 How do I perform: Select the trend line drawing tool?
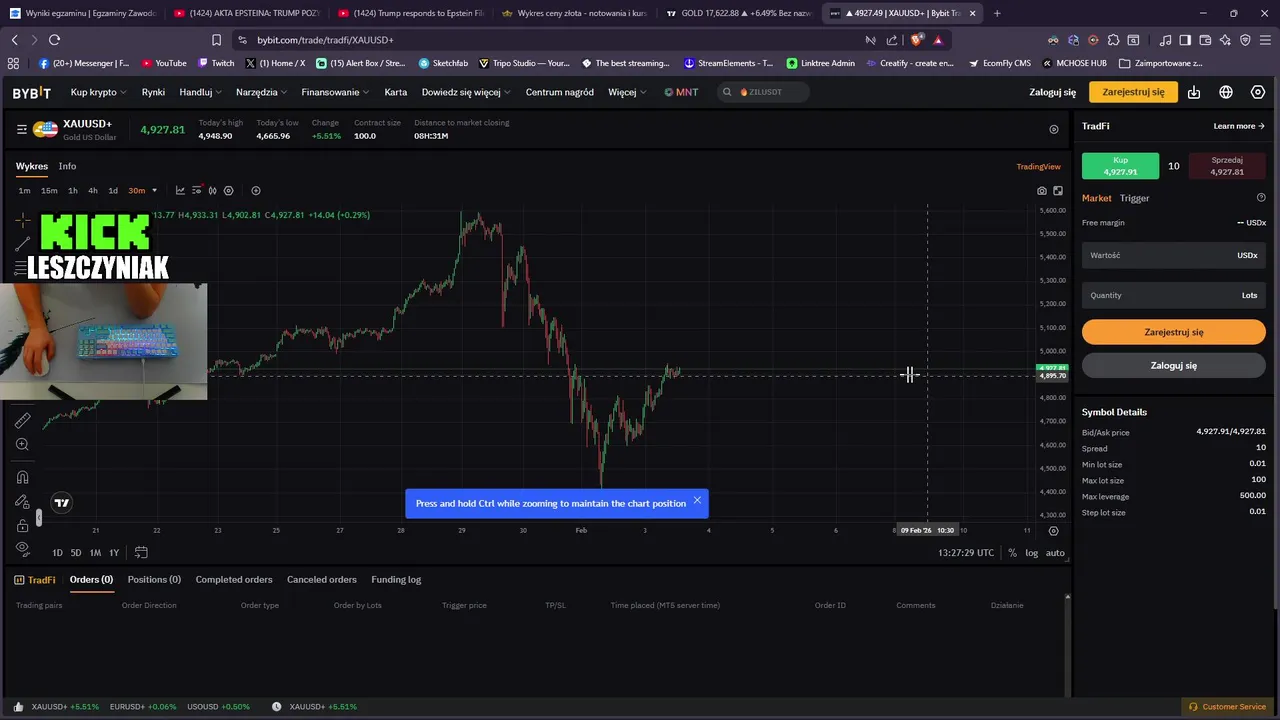tap(22, 244)
